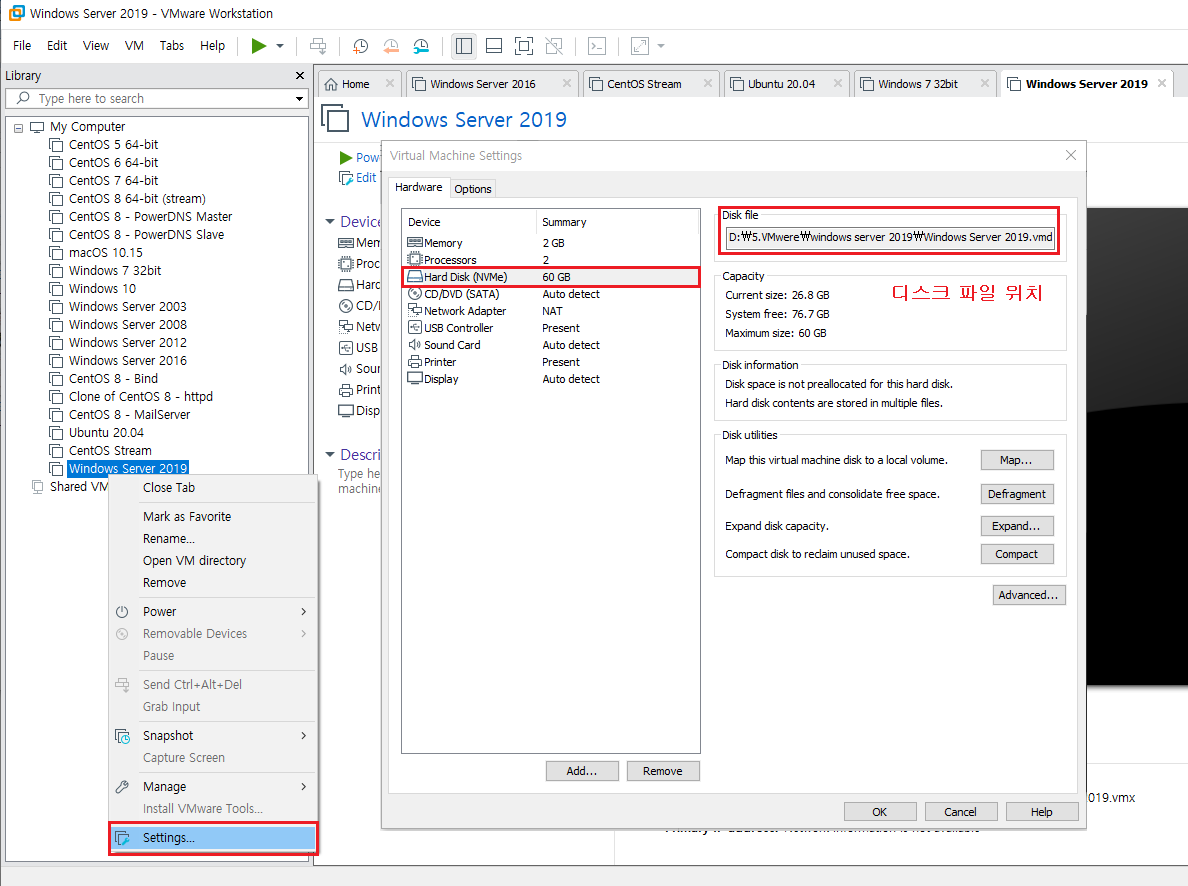This screenshot has width=1188, height=886.
Task: Click the Map... button
Action: pos(1017,460)
